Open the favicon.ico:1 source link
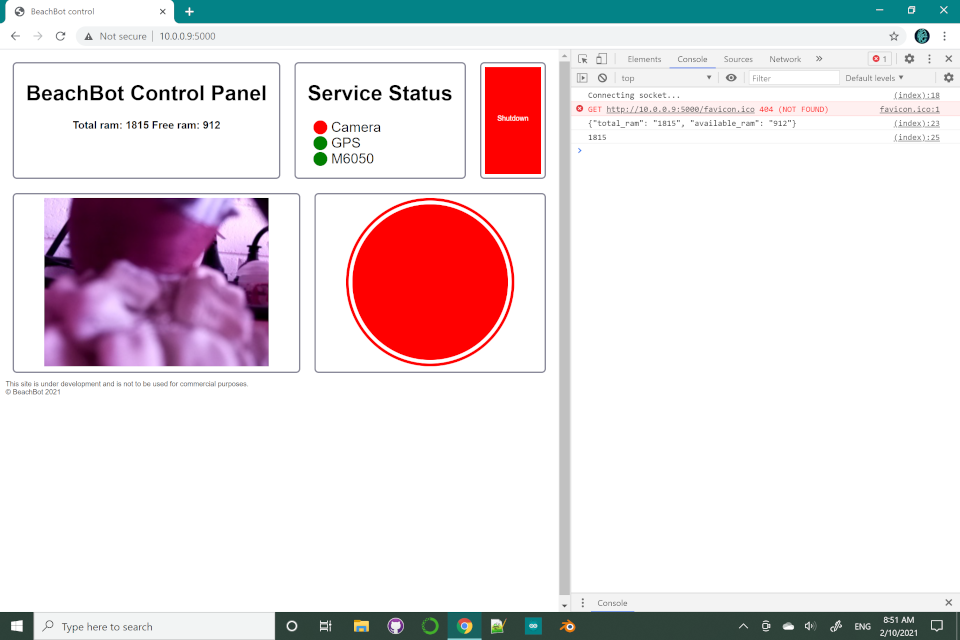Image resolution: width=960 pixels, height=640 pixels. [x=909, y=109]
